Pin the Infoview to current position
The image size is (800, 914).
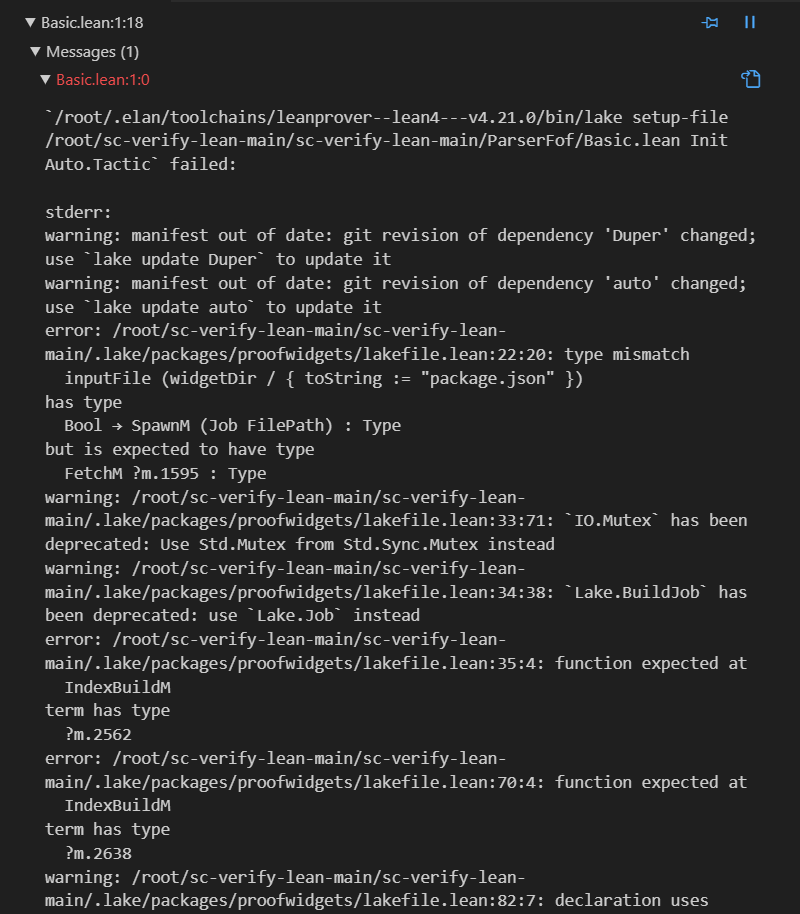710,22
